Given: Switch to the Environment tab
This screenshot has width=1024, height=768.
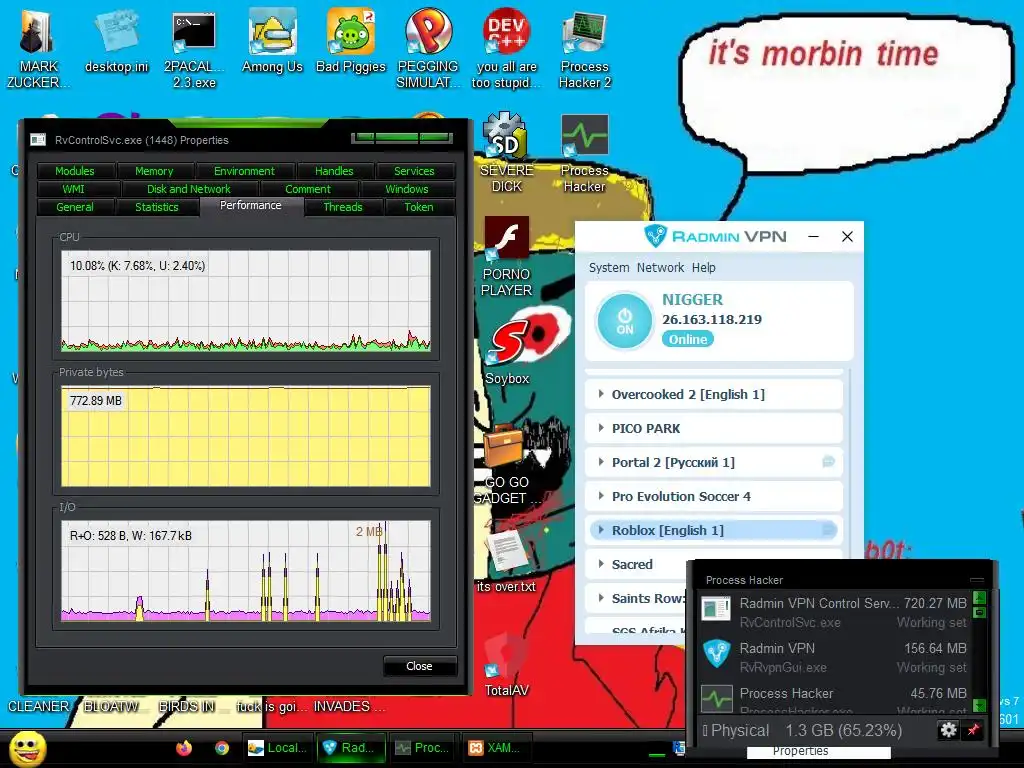Looking at the screenshot, I should (244, 171).
